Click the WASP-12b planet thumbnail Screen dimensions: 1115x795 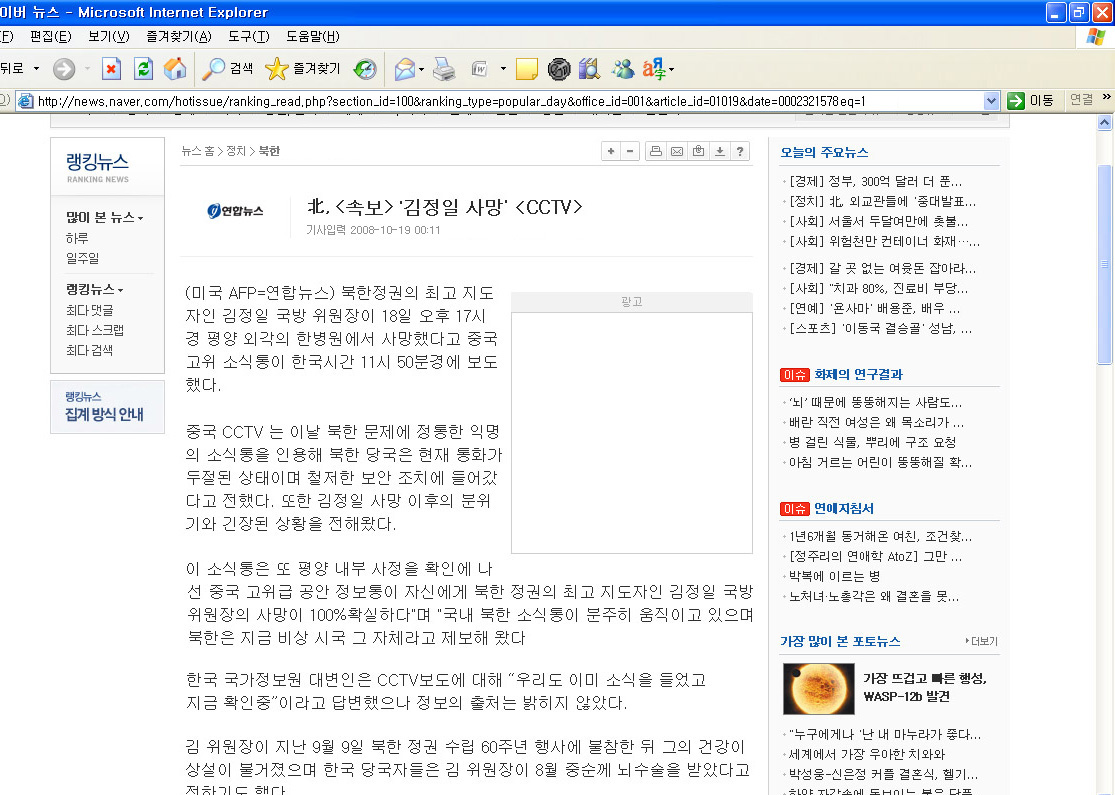(818, 690)
